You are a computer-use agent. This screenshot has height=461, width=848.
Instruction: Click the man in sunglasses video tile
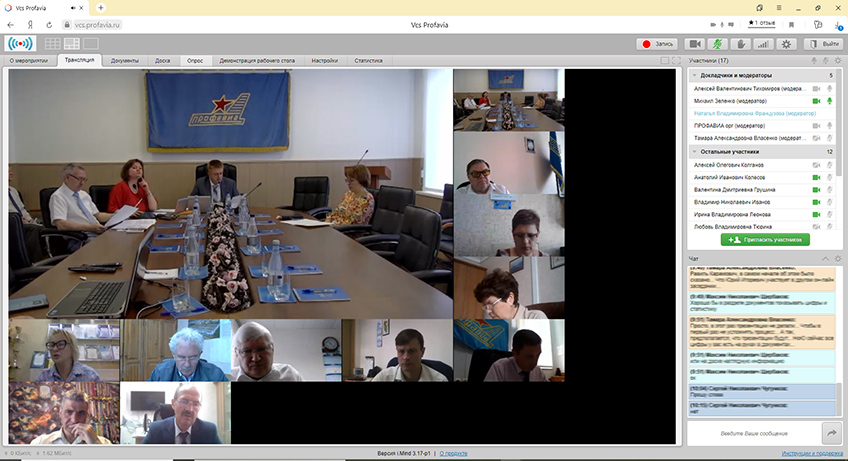(x=509, y=163)
